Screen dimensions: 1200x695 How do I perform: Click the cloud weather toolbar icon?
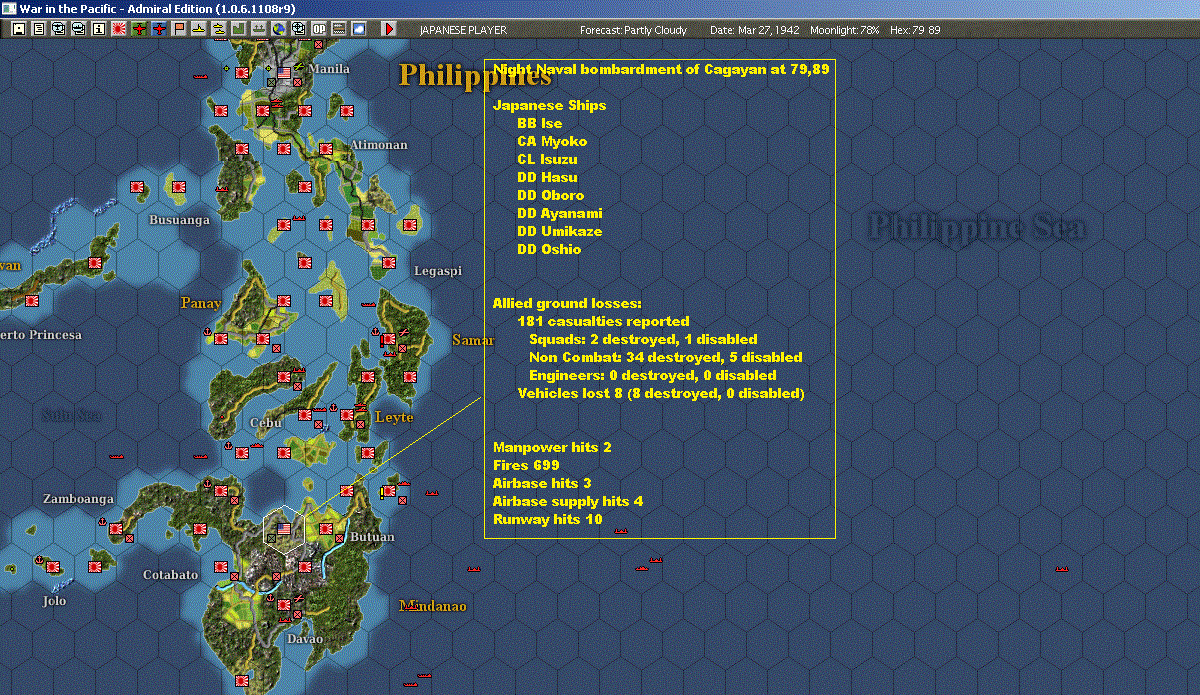pyautogui.click(x=359, y=30)
